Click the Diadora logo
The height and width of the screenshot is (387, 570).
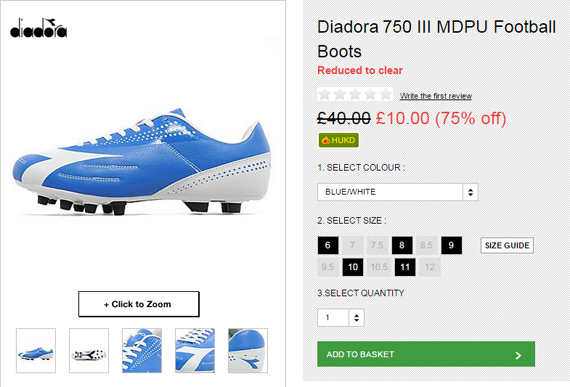pos(39,28)
